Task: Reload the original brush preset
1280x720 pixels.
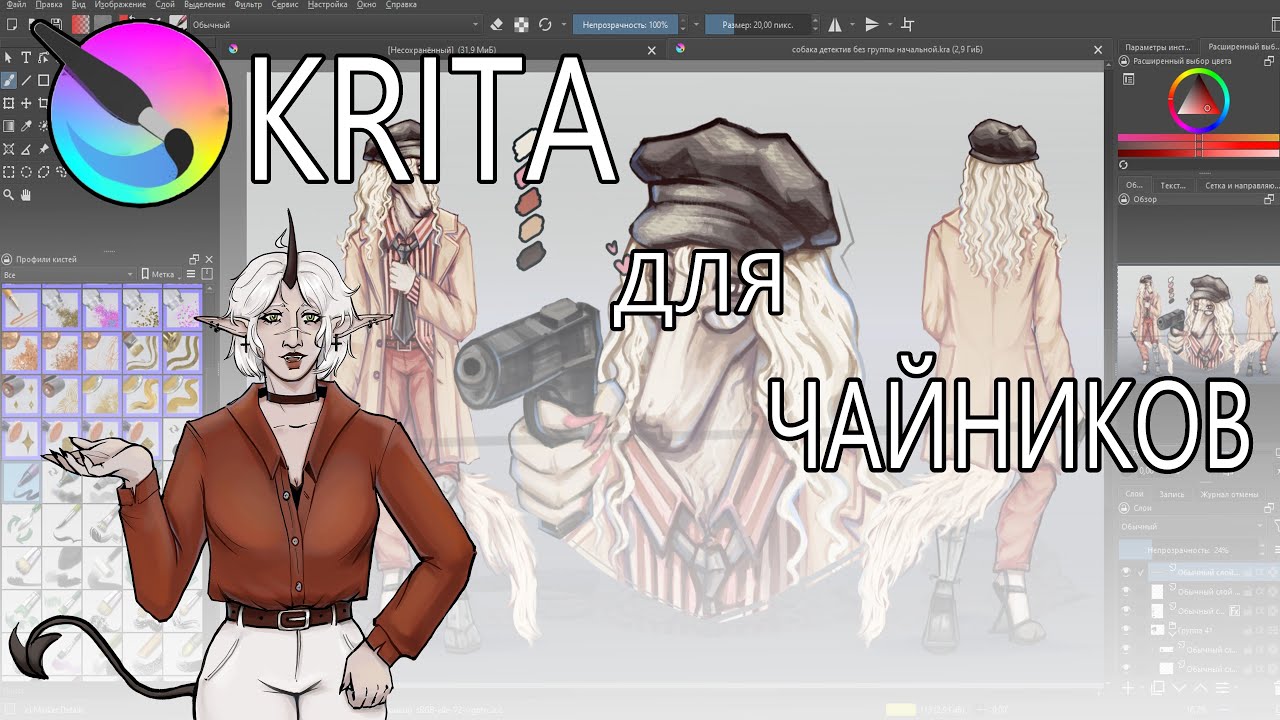Action: (x=545, y=24)
